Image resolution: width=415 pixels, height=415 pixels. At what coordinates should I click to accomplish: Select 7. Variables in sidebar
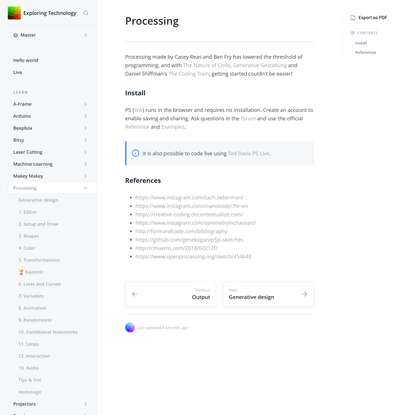tap(31, 296)
